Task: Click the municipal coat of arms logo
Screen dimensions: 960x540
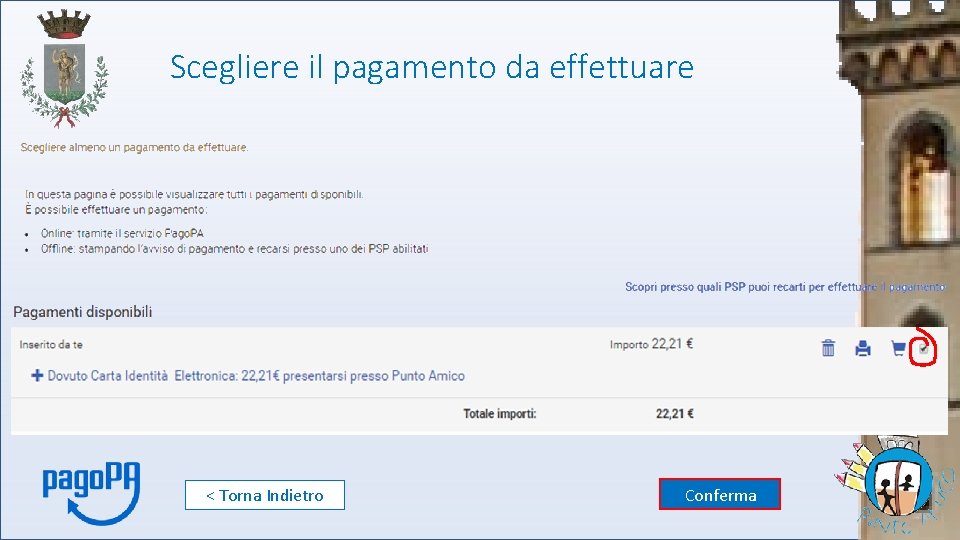Action: pos(64,69)
